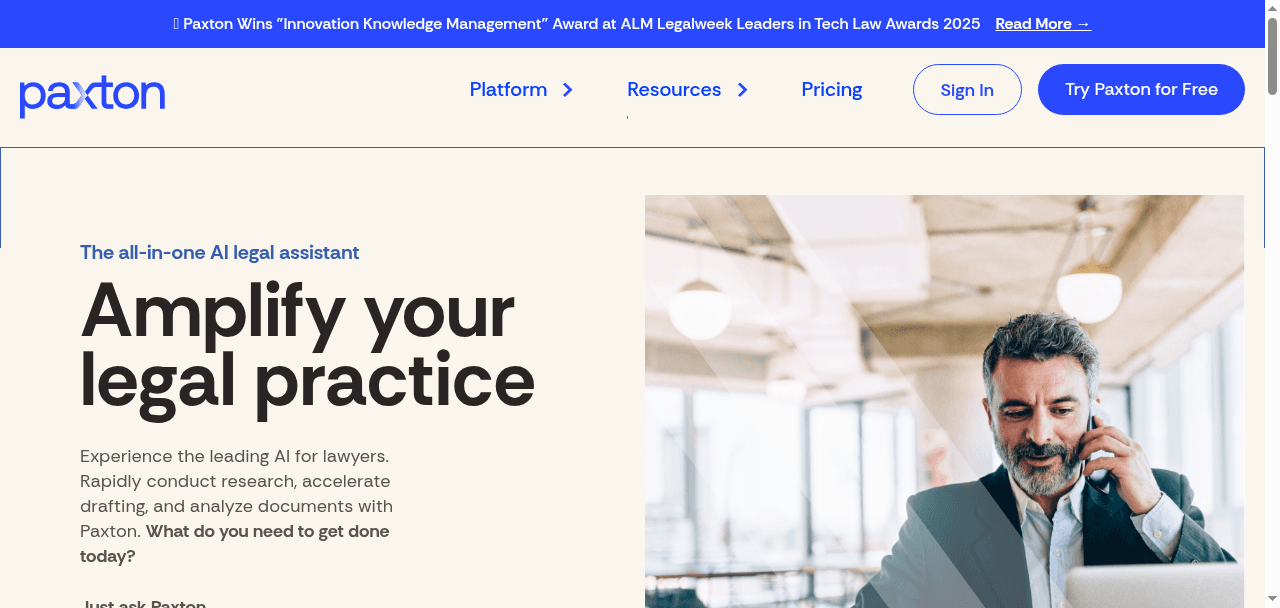Click 'Experience the leading AI for lawyers' paragraph

pyautogui.click(x=237, y=506)
